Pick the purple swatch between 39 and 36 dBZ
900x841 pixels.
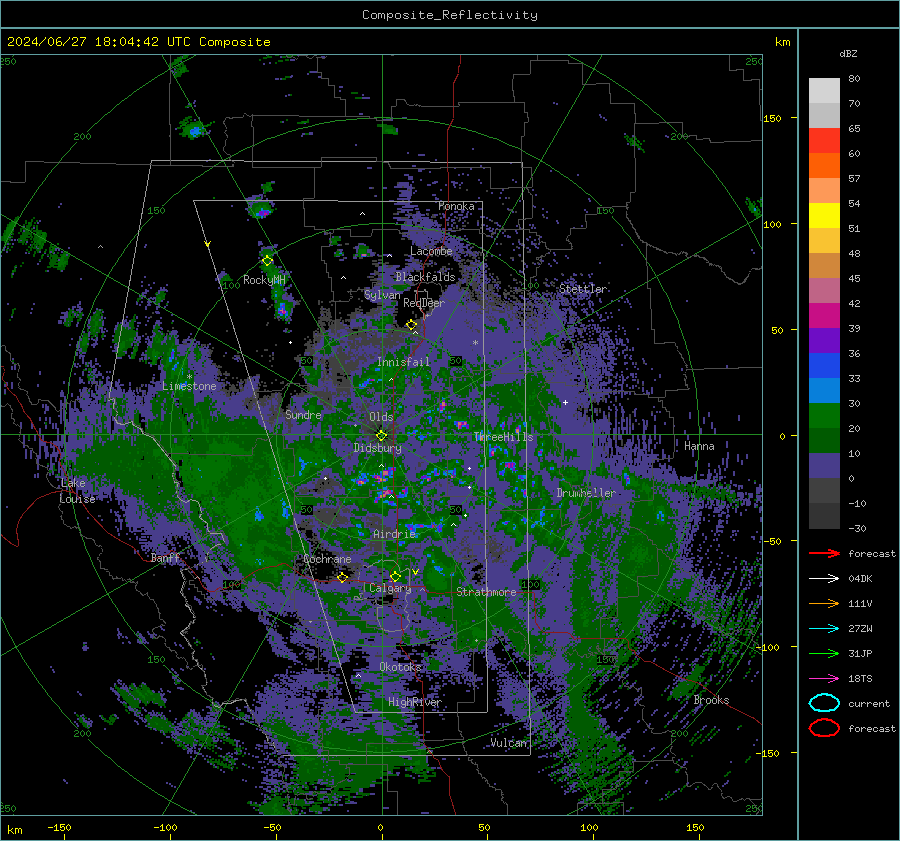click(x=824, y=341)
